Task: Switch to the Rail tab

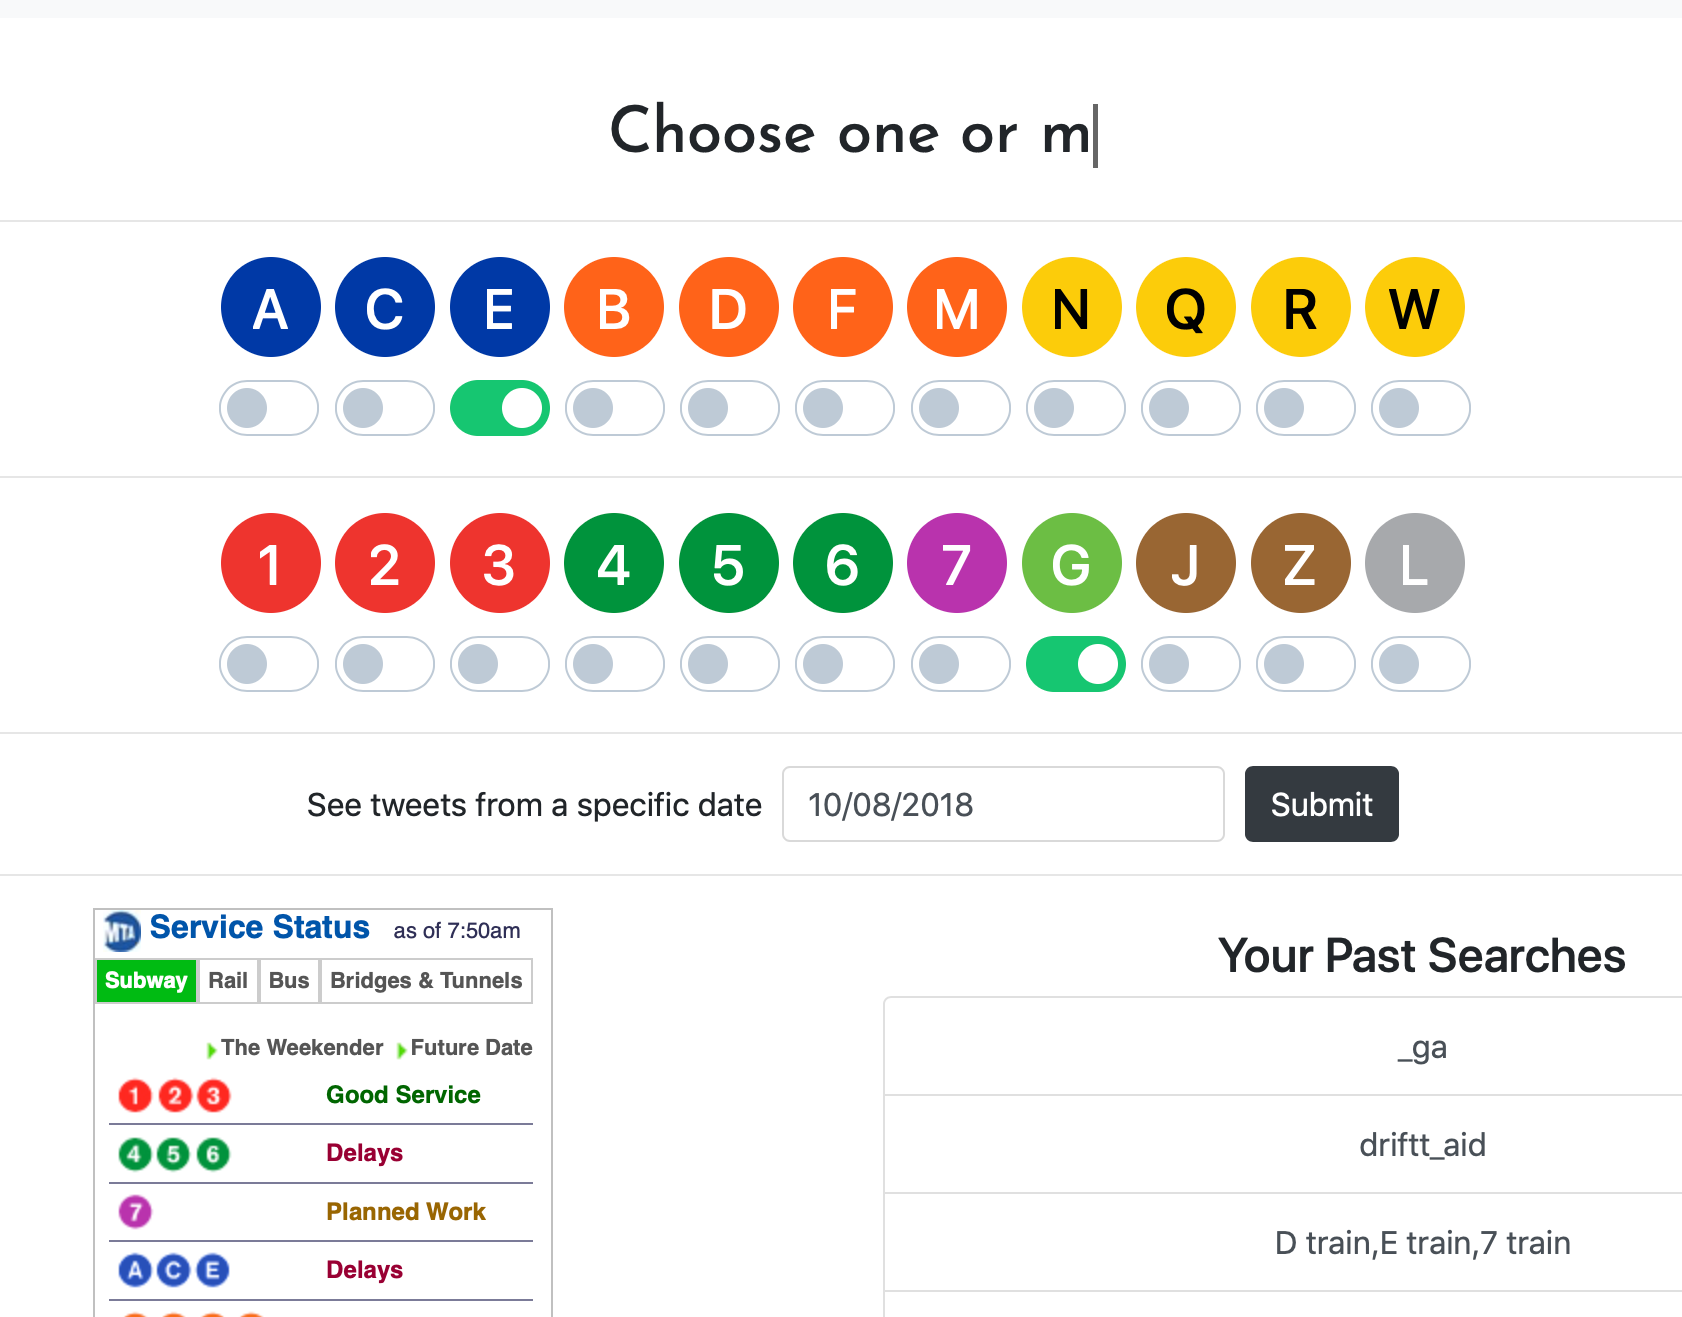Action: point(228,980)
